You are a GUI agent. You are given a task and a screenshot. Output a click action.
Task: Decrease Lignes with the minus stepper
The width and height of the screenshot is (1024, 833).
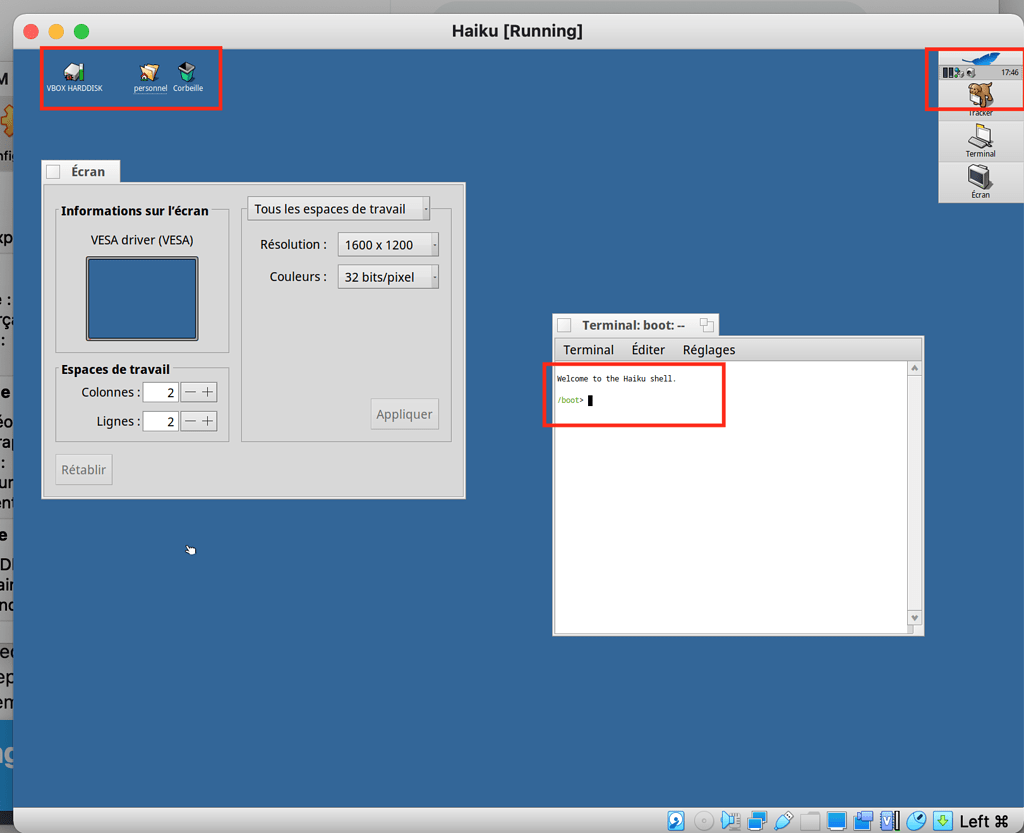190,421
